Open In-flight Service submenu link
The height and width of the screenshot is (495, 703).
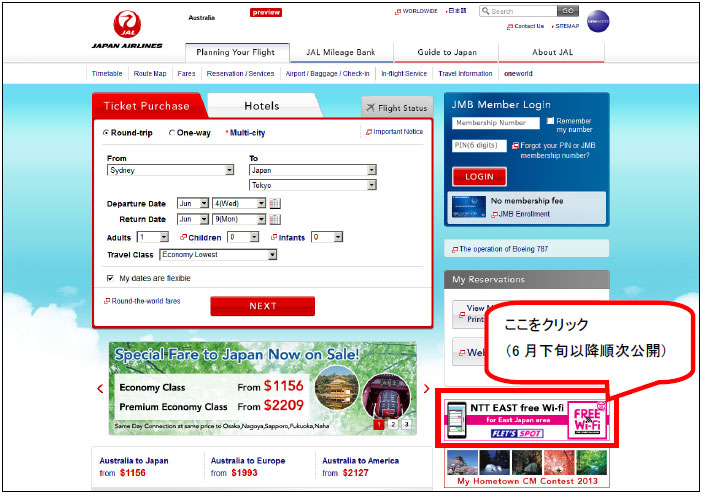point(404,74)
